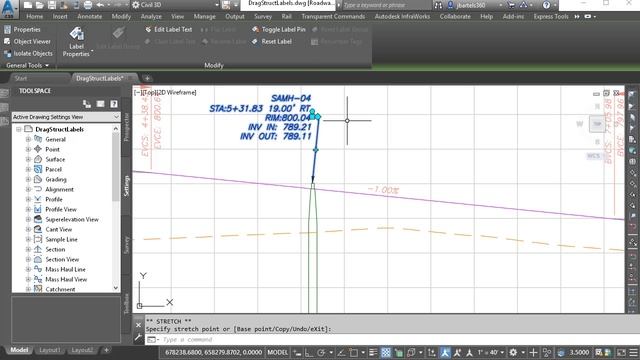This screenshot has width=640, height=360.
Task: Click the MODEL space status bar button
Action: (278, 353)
